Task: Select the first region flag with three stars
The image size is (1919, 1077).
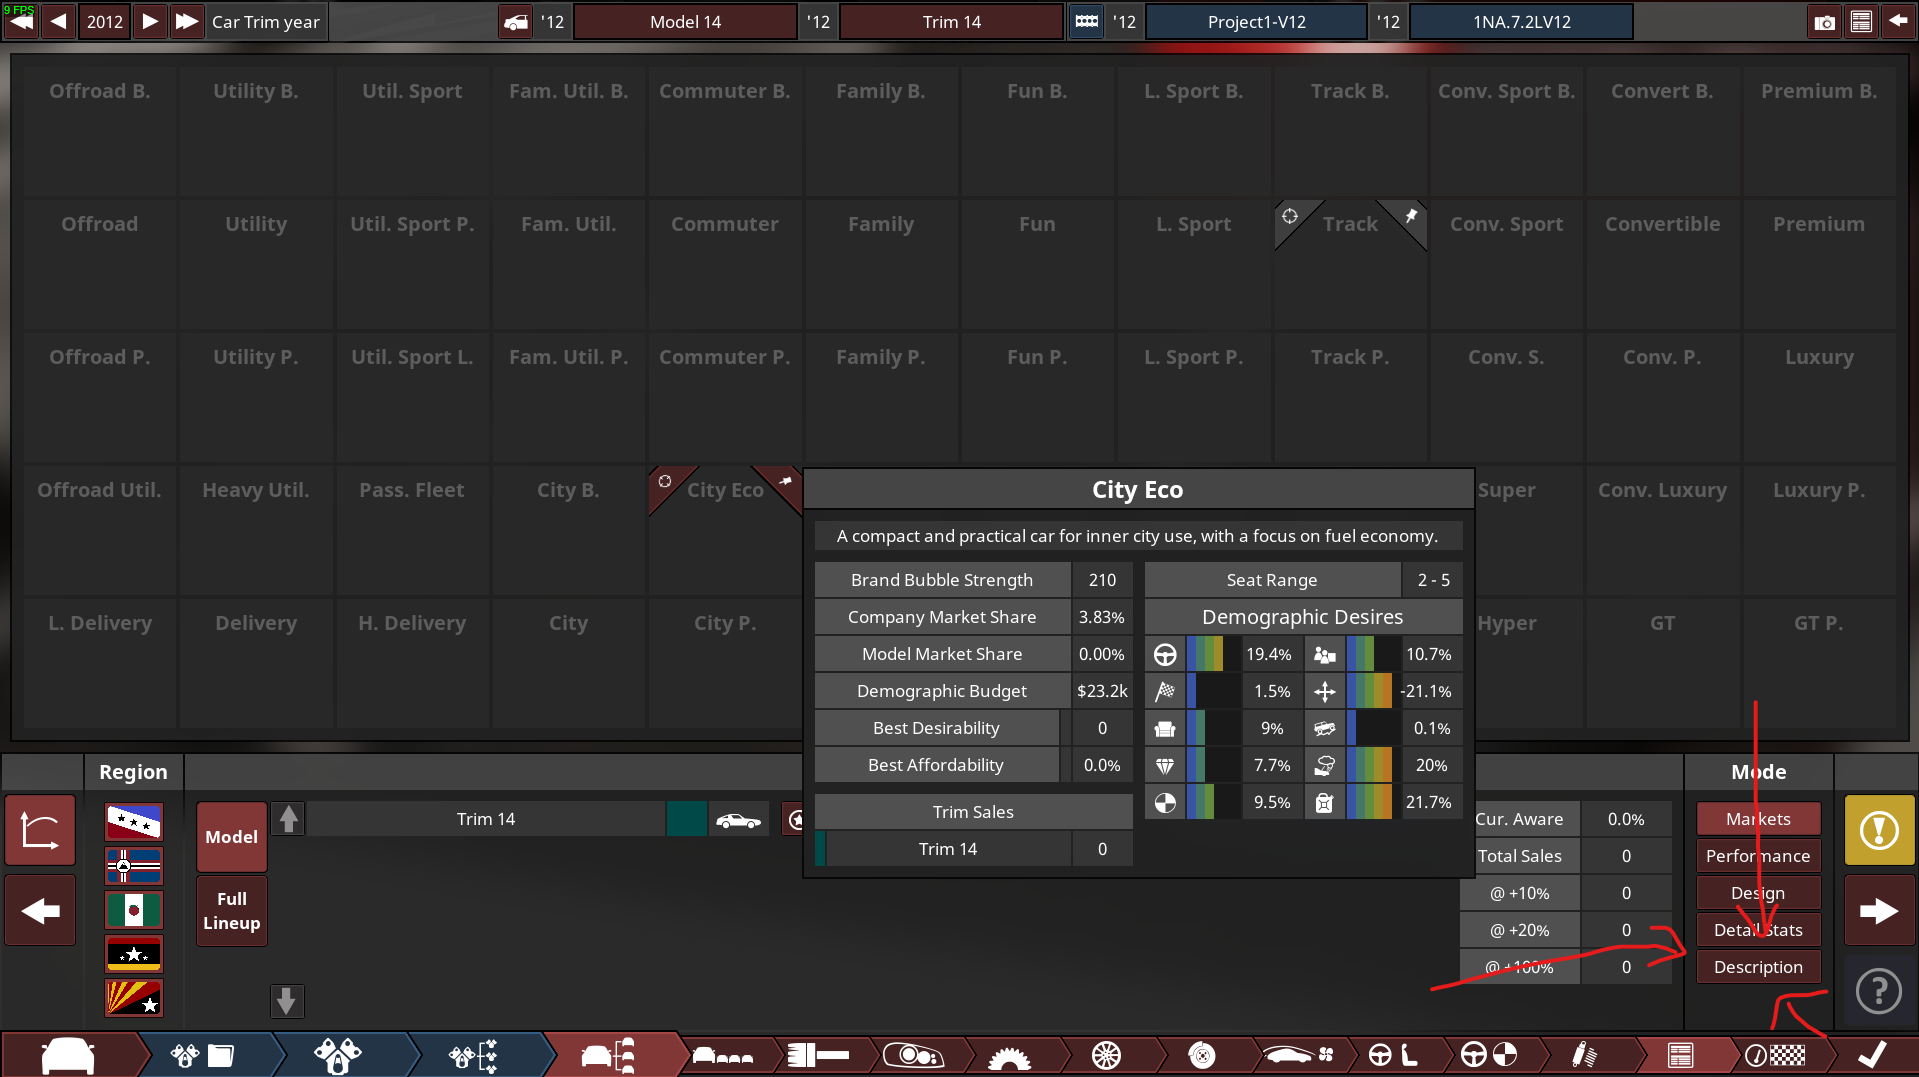Action: tap(134, 822)
